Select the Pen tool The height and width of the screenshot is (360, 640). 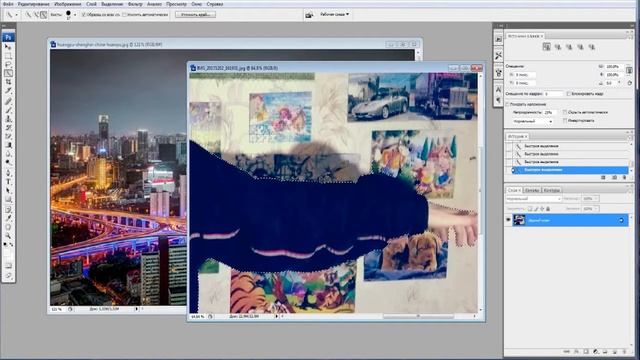8,173
